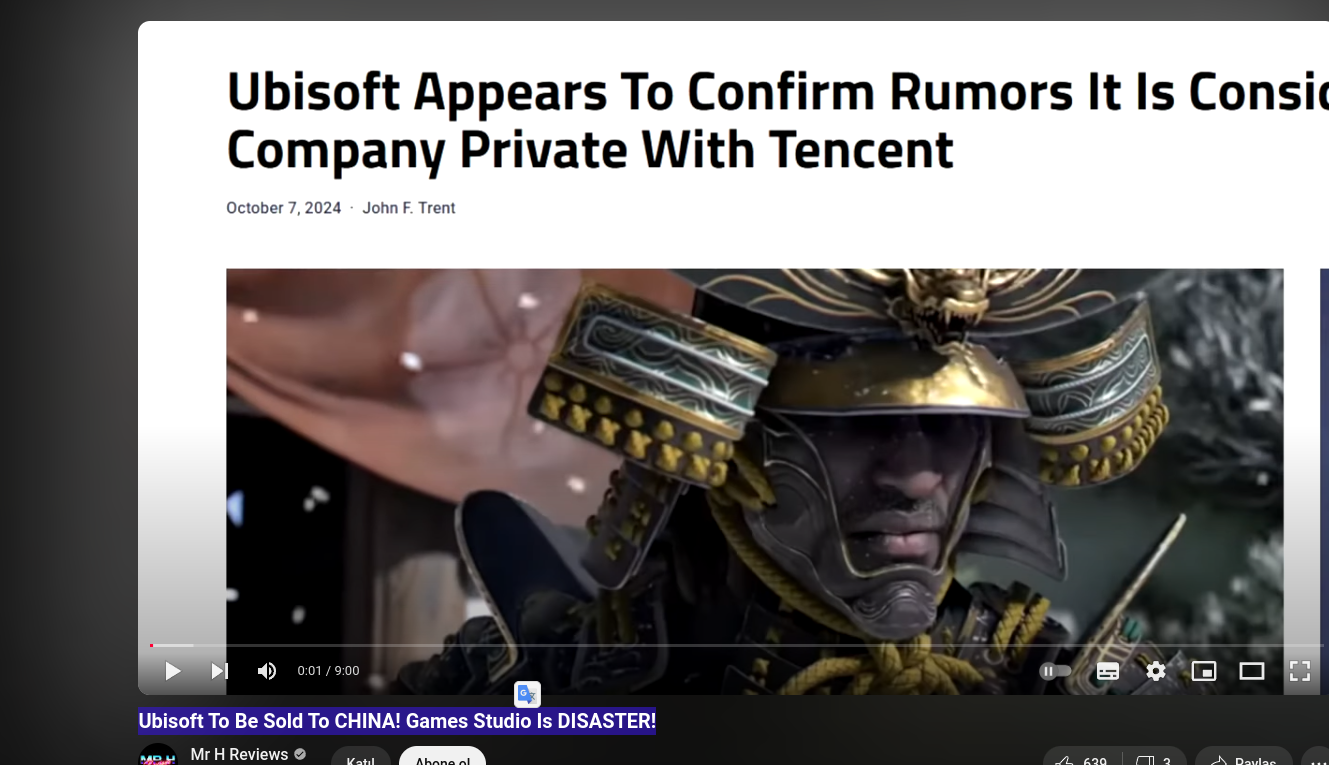This screenshot has width=1329, height=765.
Task: Enter full screen mode
Action: (1300, 671)
